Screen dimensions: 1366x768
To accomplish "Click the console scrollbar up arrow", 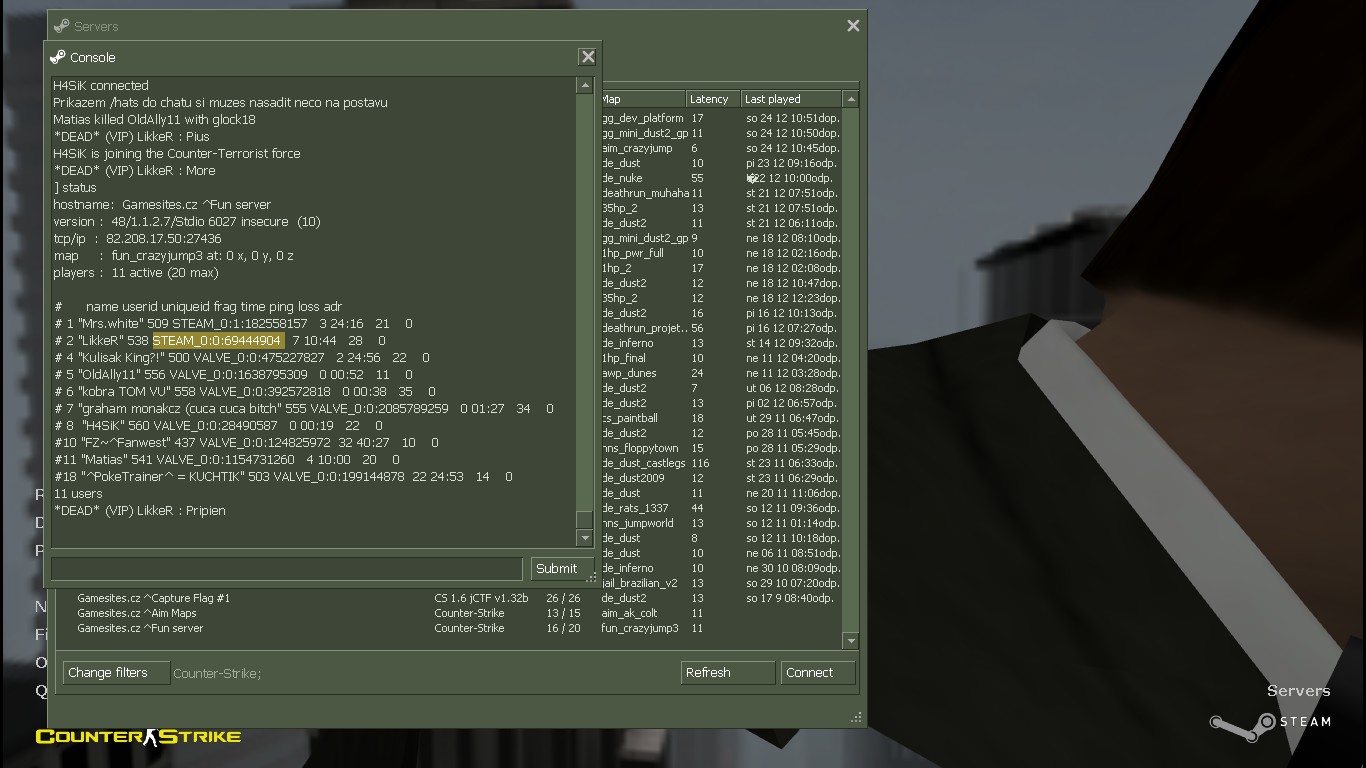I will (x=585, y=86).
